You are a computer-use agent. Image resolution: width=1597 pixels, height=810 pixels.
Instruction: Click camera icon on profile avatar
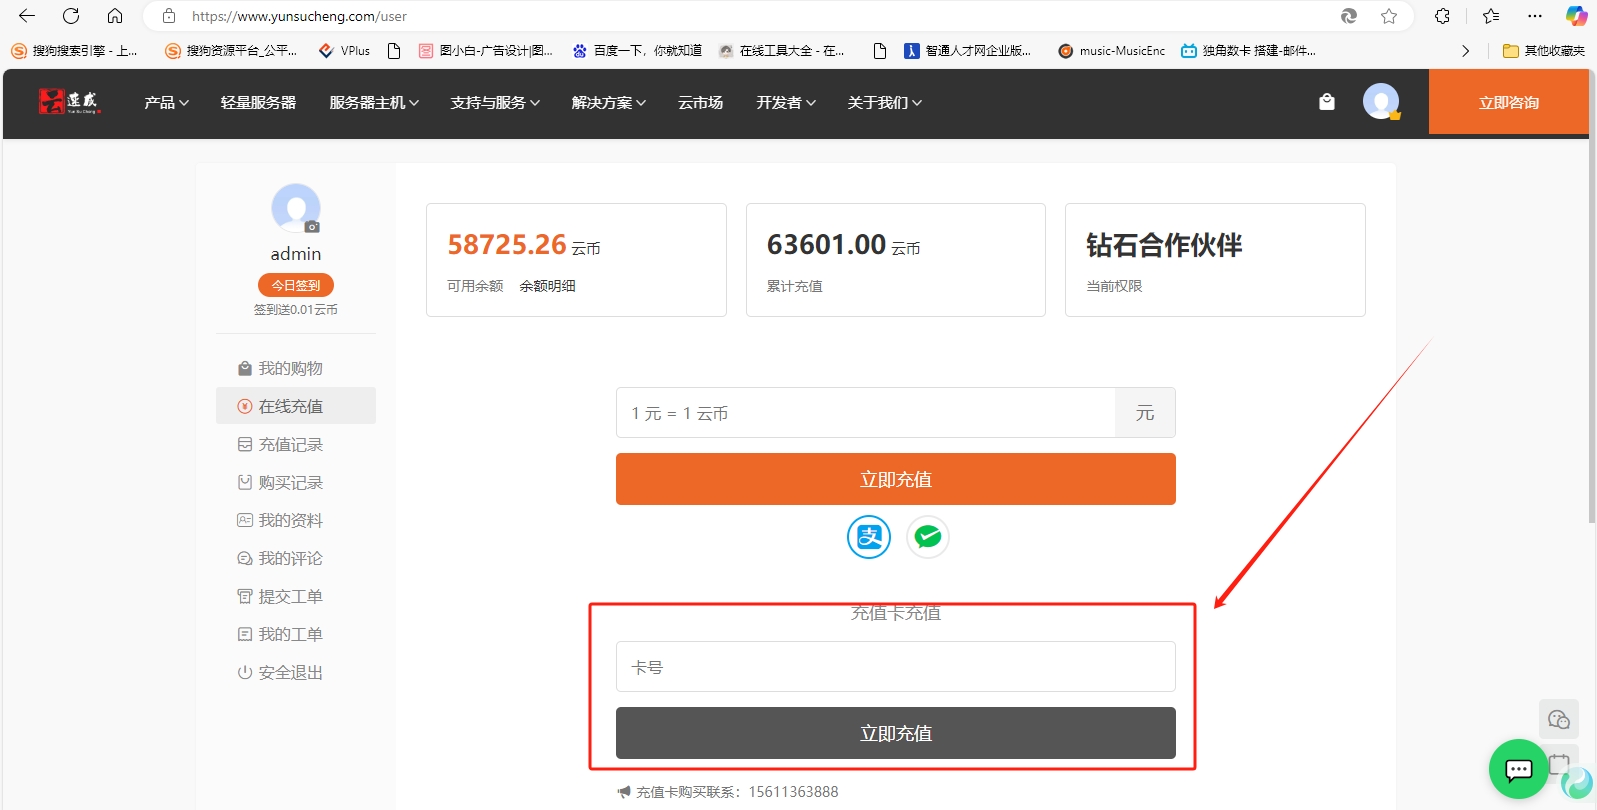312,227
